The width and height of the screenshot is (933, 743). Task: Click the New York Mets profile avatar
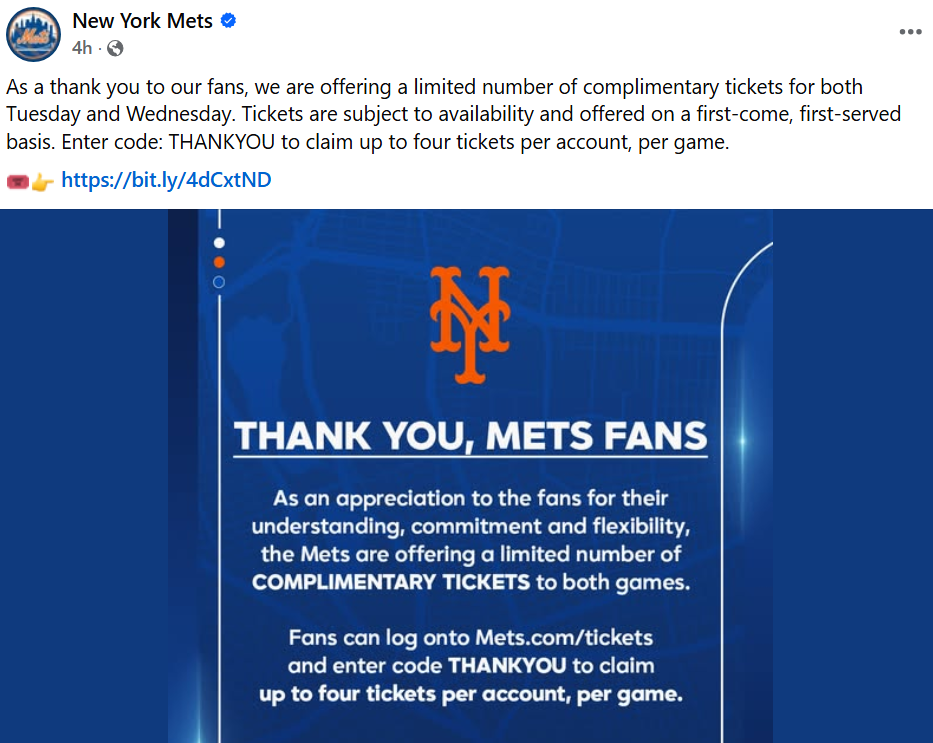(x=34, y=33)
